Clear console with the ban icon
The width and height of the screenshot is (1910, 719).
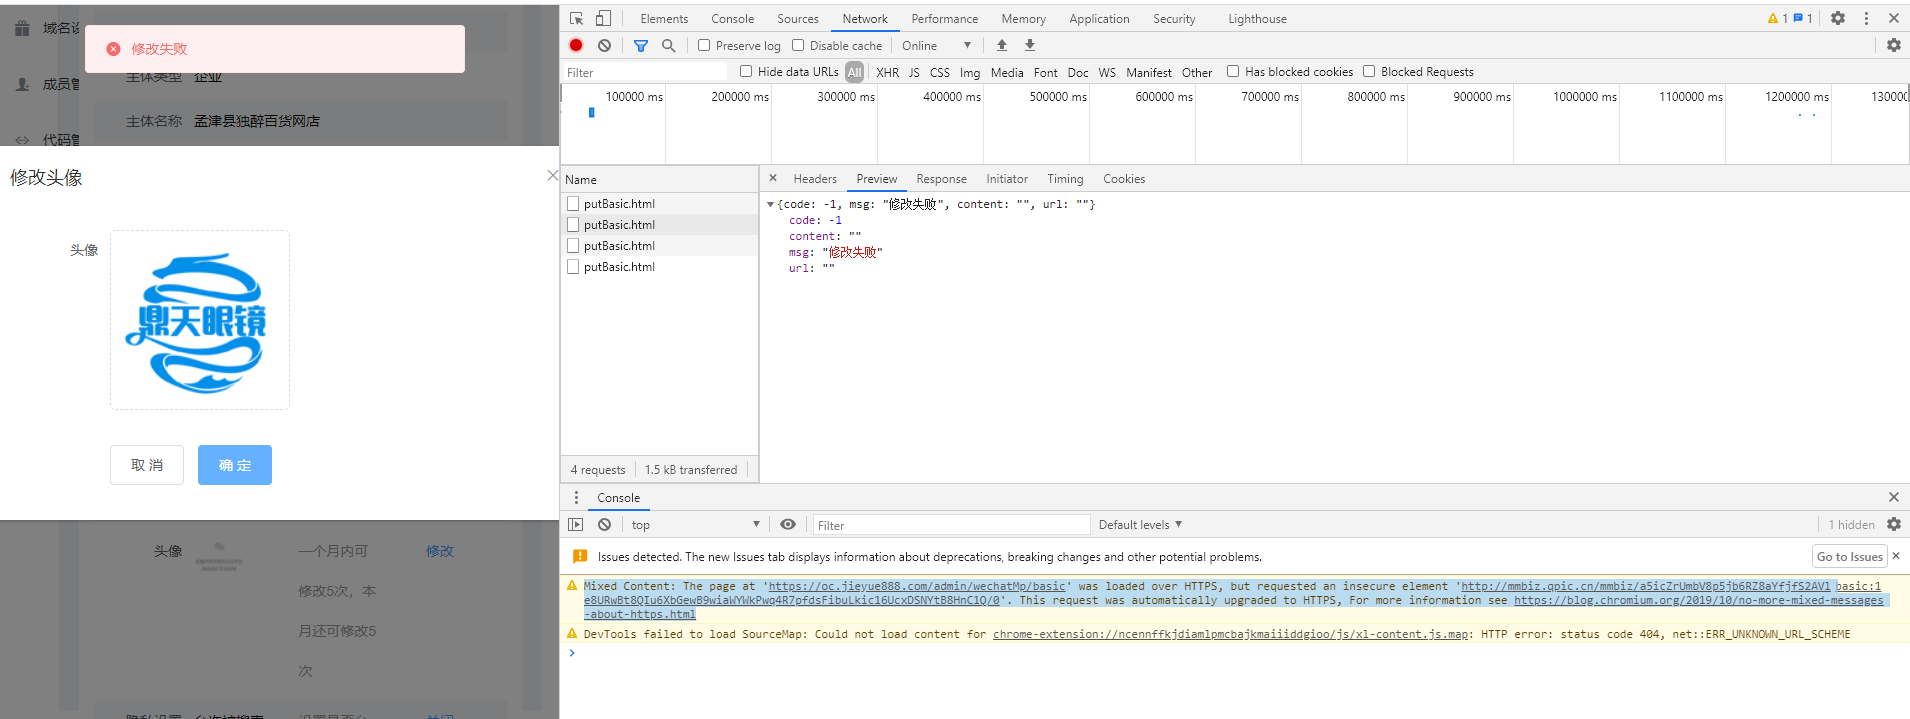(x=604, y=524)
